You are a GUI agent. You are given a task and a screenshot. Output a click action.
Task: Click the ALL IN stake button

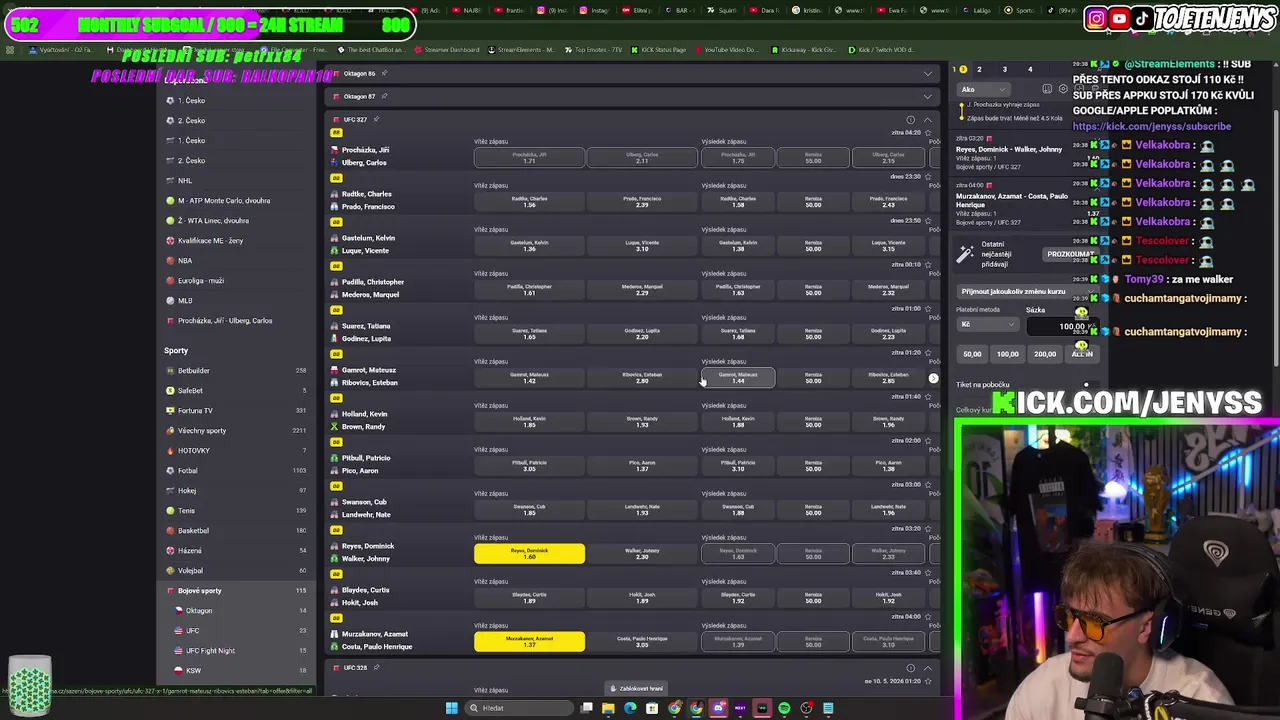[1082, 354]
